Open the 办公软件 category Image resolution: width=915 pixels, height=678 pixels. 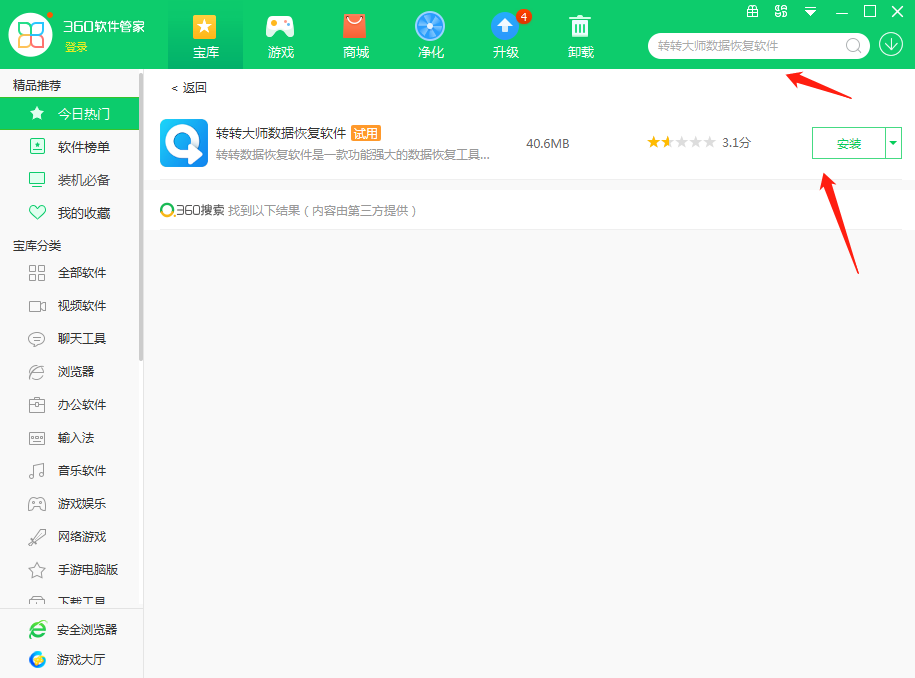pos(69,404)
